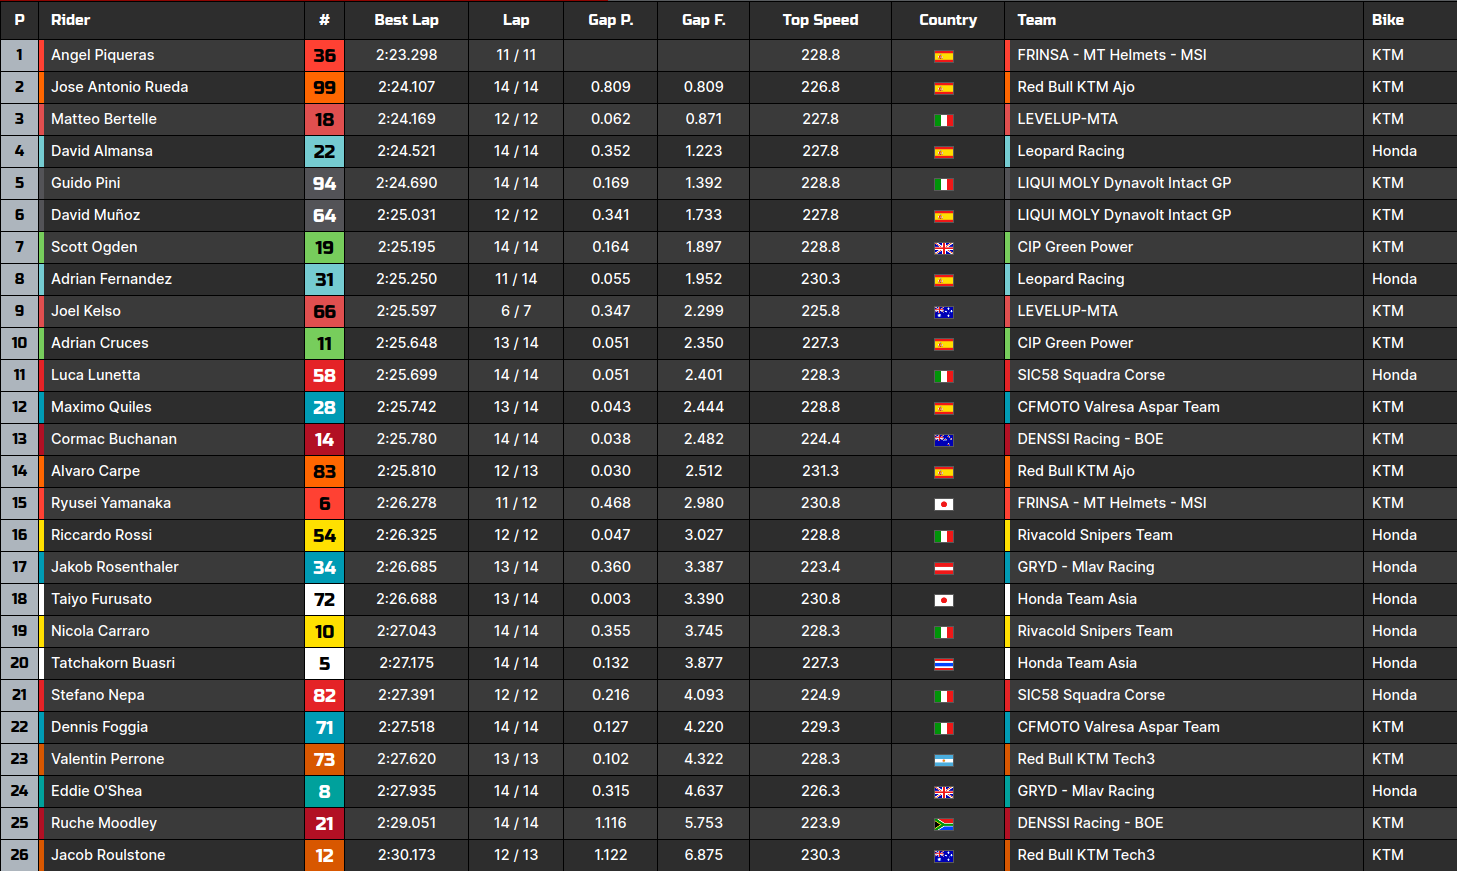1457x871 pixels.
Task: Sort by the Best Lap column header
Action: pos(406,20)
